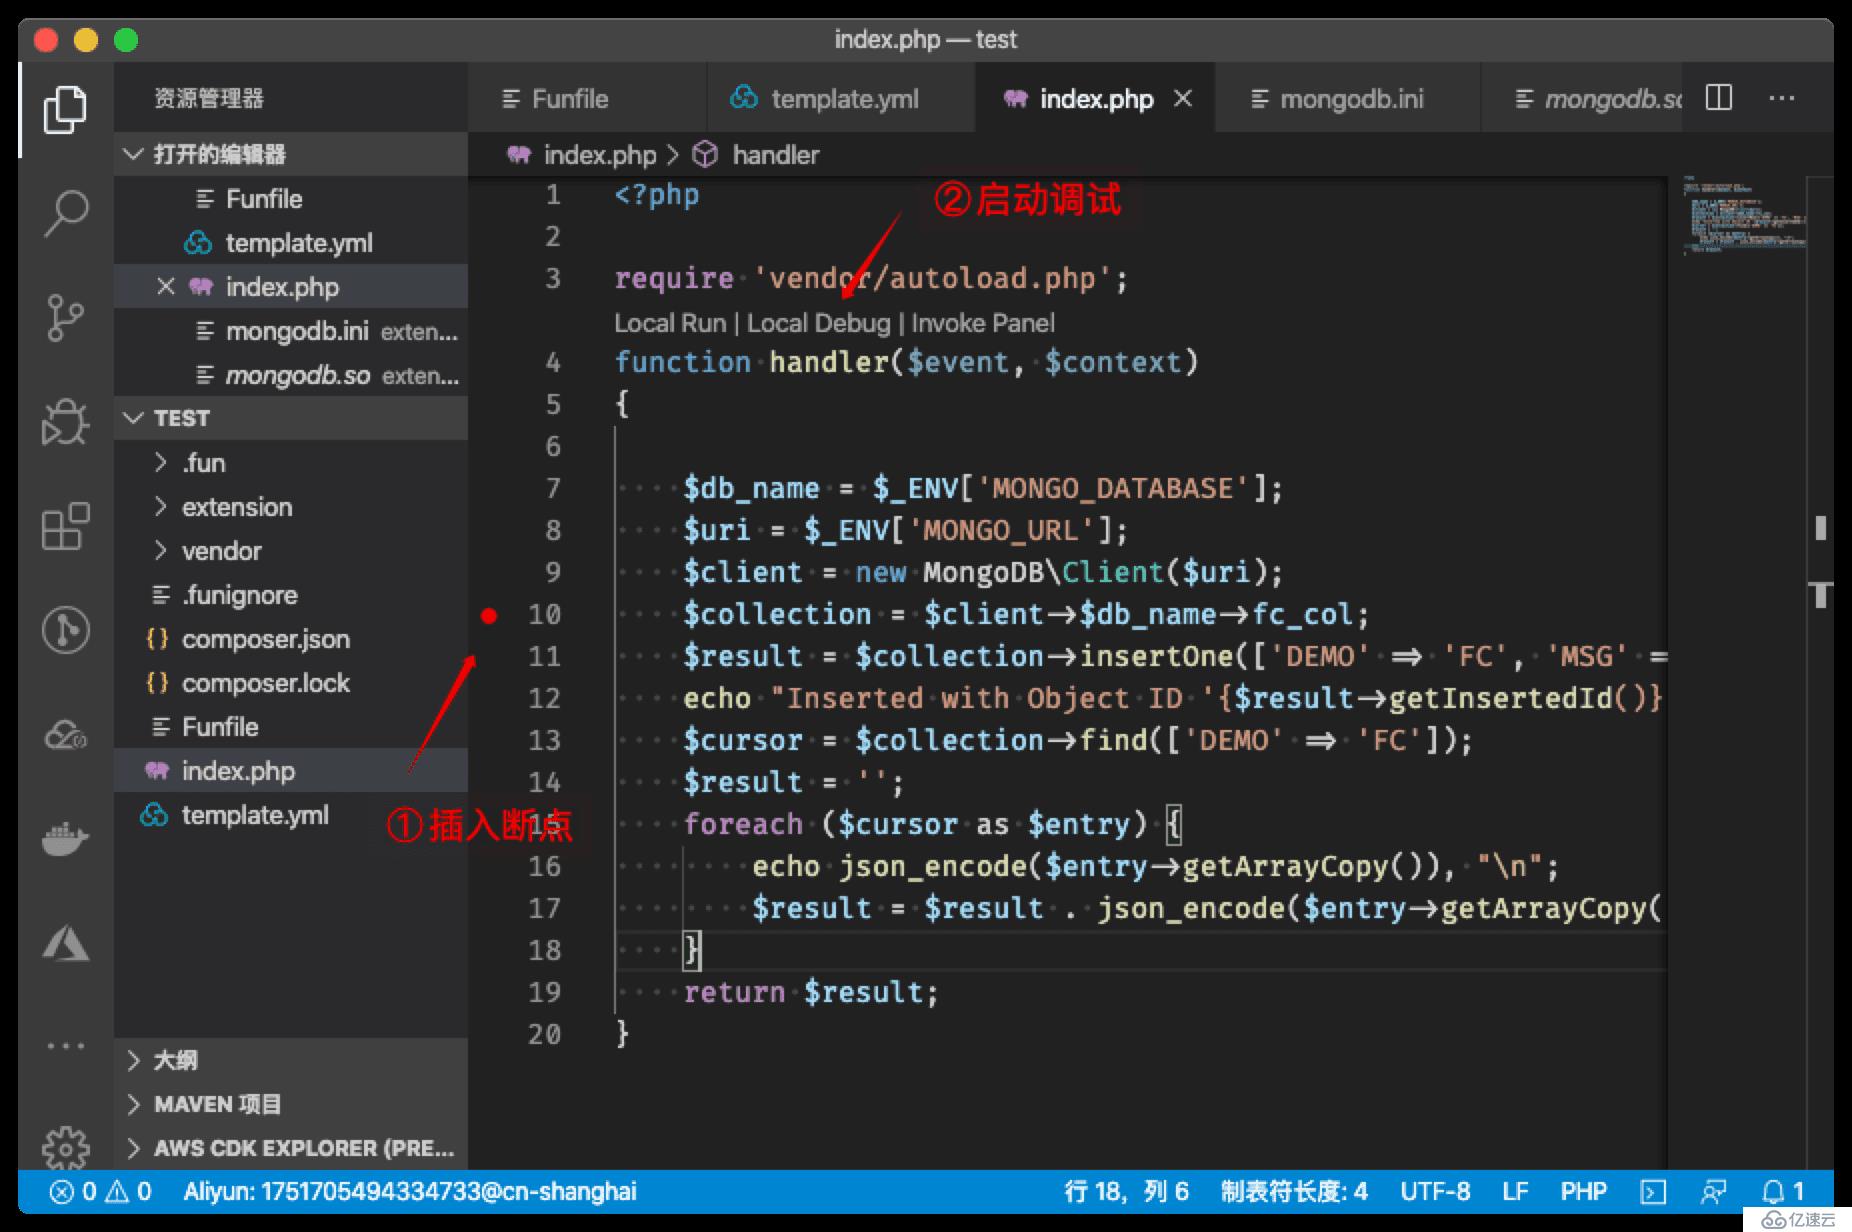Click line number 4 in the gutter
This screenshot has height=1232, width=1852.
point(553,363)
